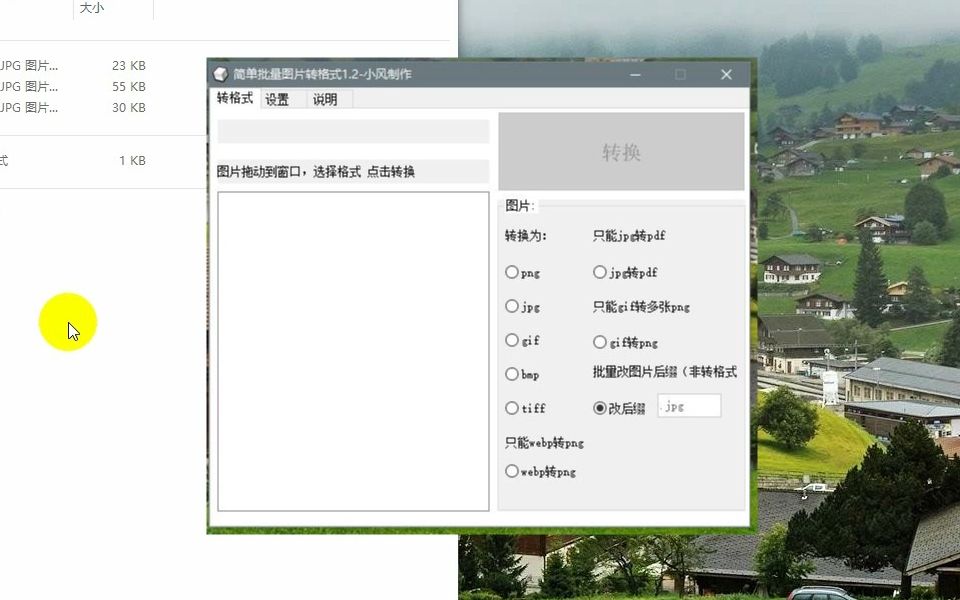Select the gif output format
The image size is (960, 600).
[513, 340]
